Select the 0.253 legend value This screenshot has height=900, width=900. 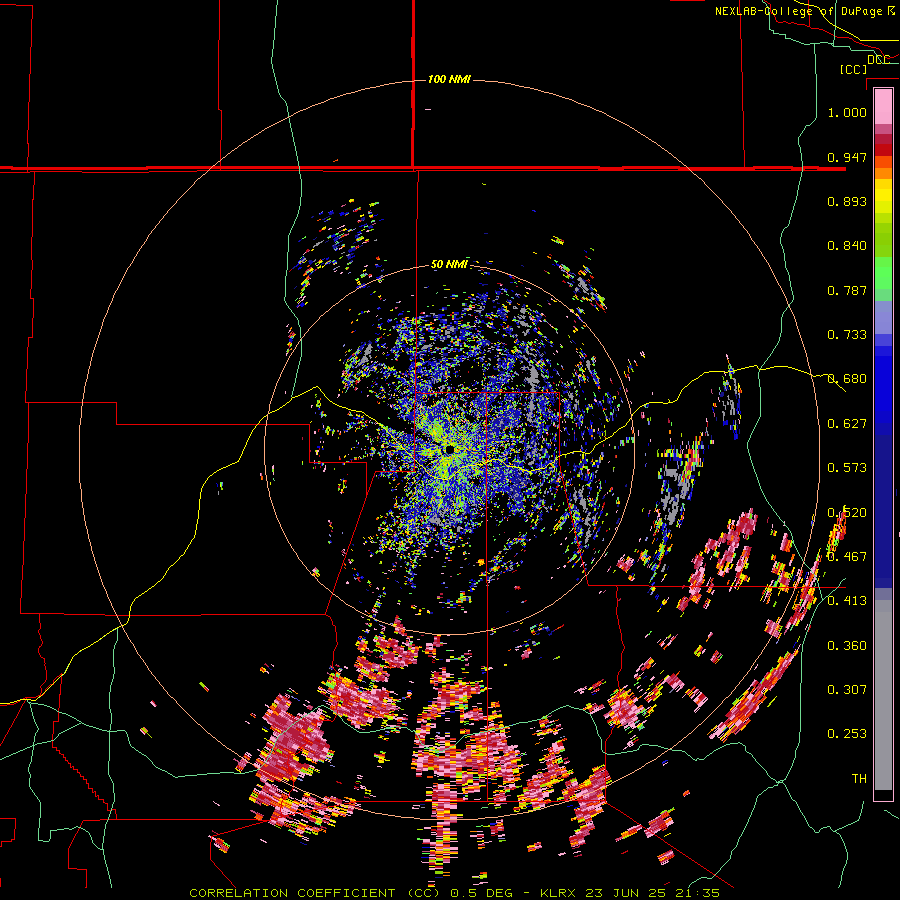pyautogui.click(x=847, y=734)
